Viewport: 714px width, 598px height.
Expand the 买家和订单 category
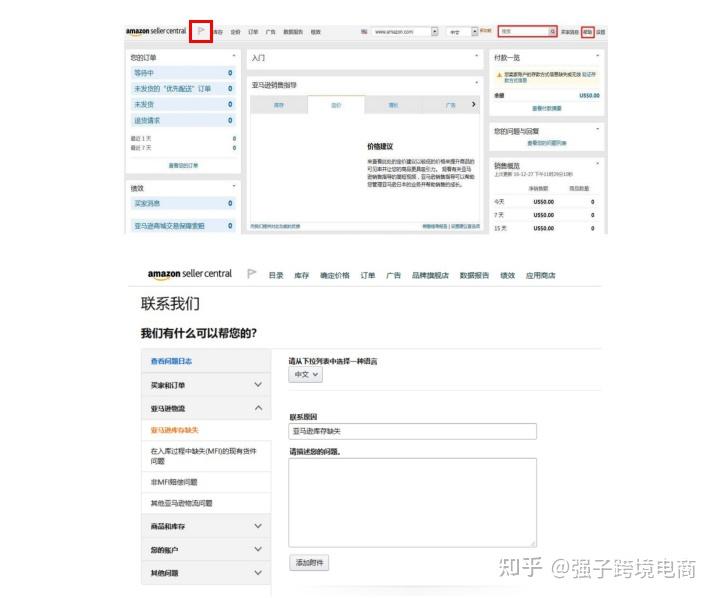(x=258, y=385)
